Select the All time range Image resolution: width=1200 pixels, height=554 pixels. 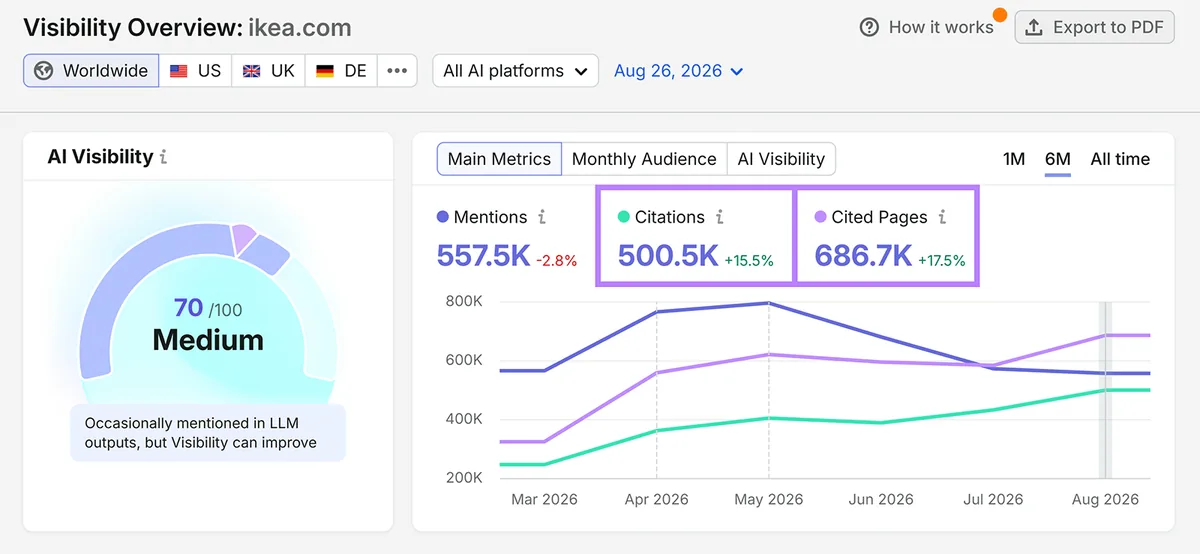coord(1120,159)
